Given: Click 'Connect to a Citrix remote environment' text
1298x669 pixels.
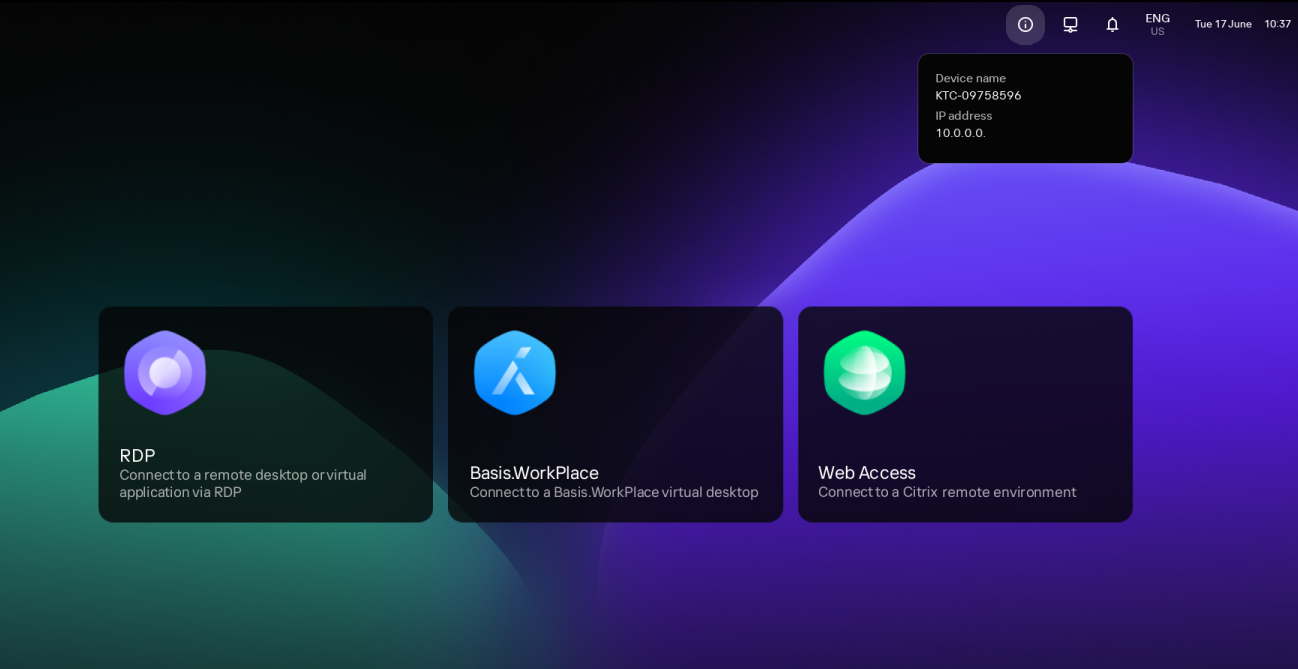Looking at the screenshot, I should [x=947, y=492].
